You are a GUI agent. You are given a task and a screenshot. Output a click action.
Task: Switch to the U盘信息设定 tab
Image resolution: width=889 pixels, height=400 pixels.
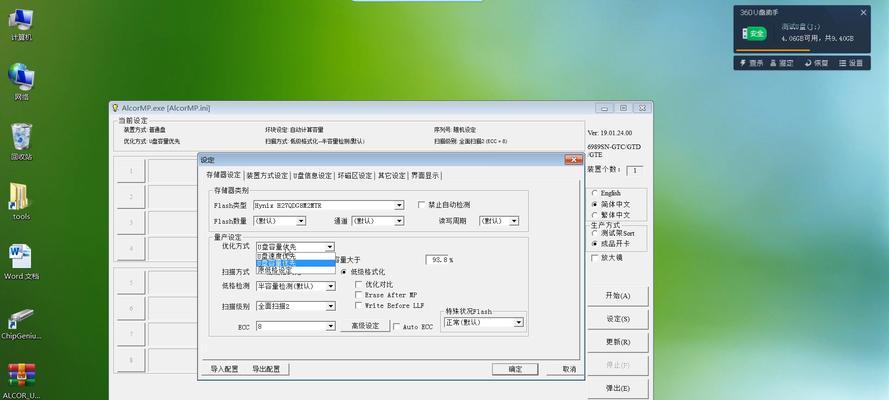click(x=312, y=176)
